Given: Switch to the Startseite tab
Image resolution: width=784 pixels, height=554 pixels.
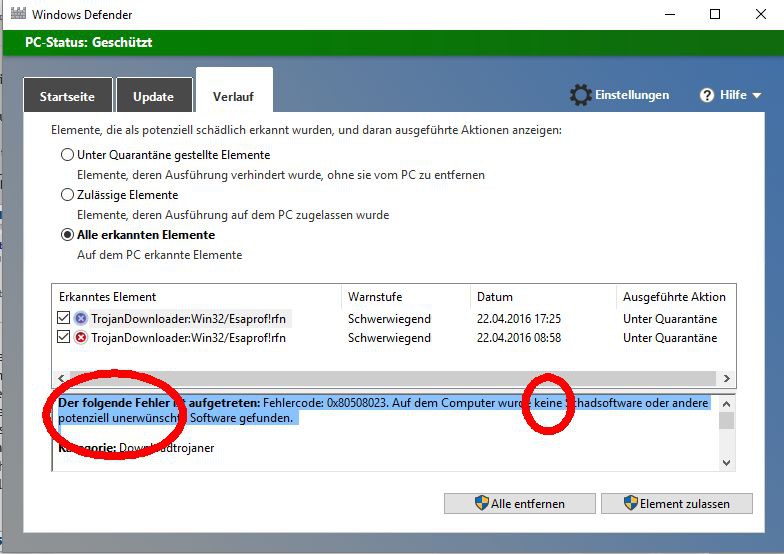Looking at the screenshot, I should click(68, 96).
